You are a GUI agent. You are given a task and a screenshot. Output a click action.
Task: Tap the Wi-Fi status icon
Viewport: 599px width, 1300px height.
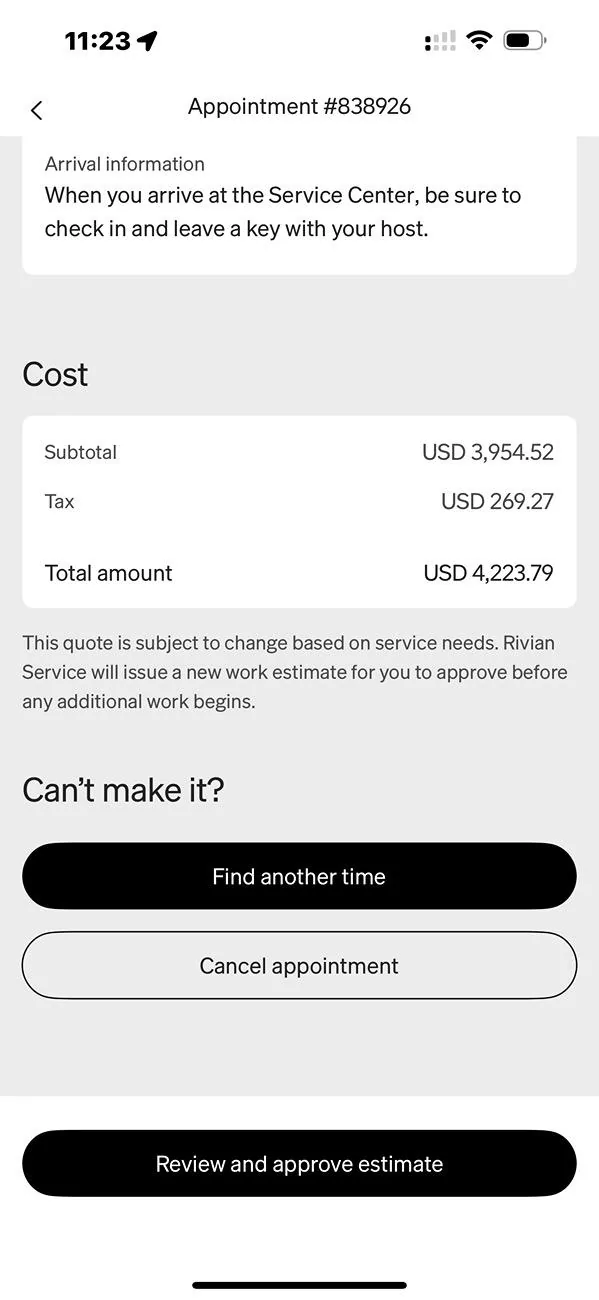pyautogui.click(x=480, y=41)
